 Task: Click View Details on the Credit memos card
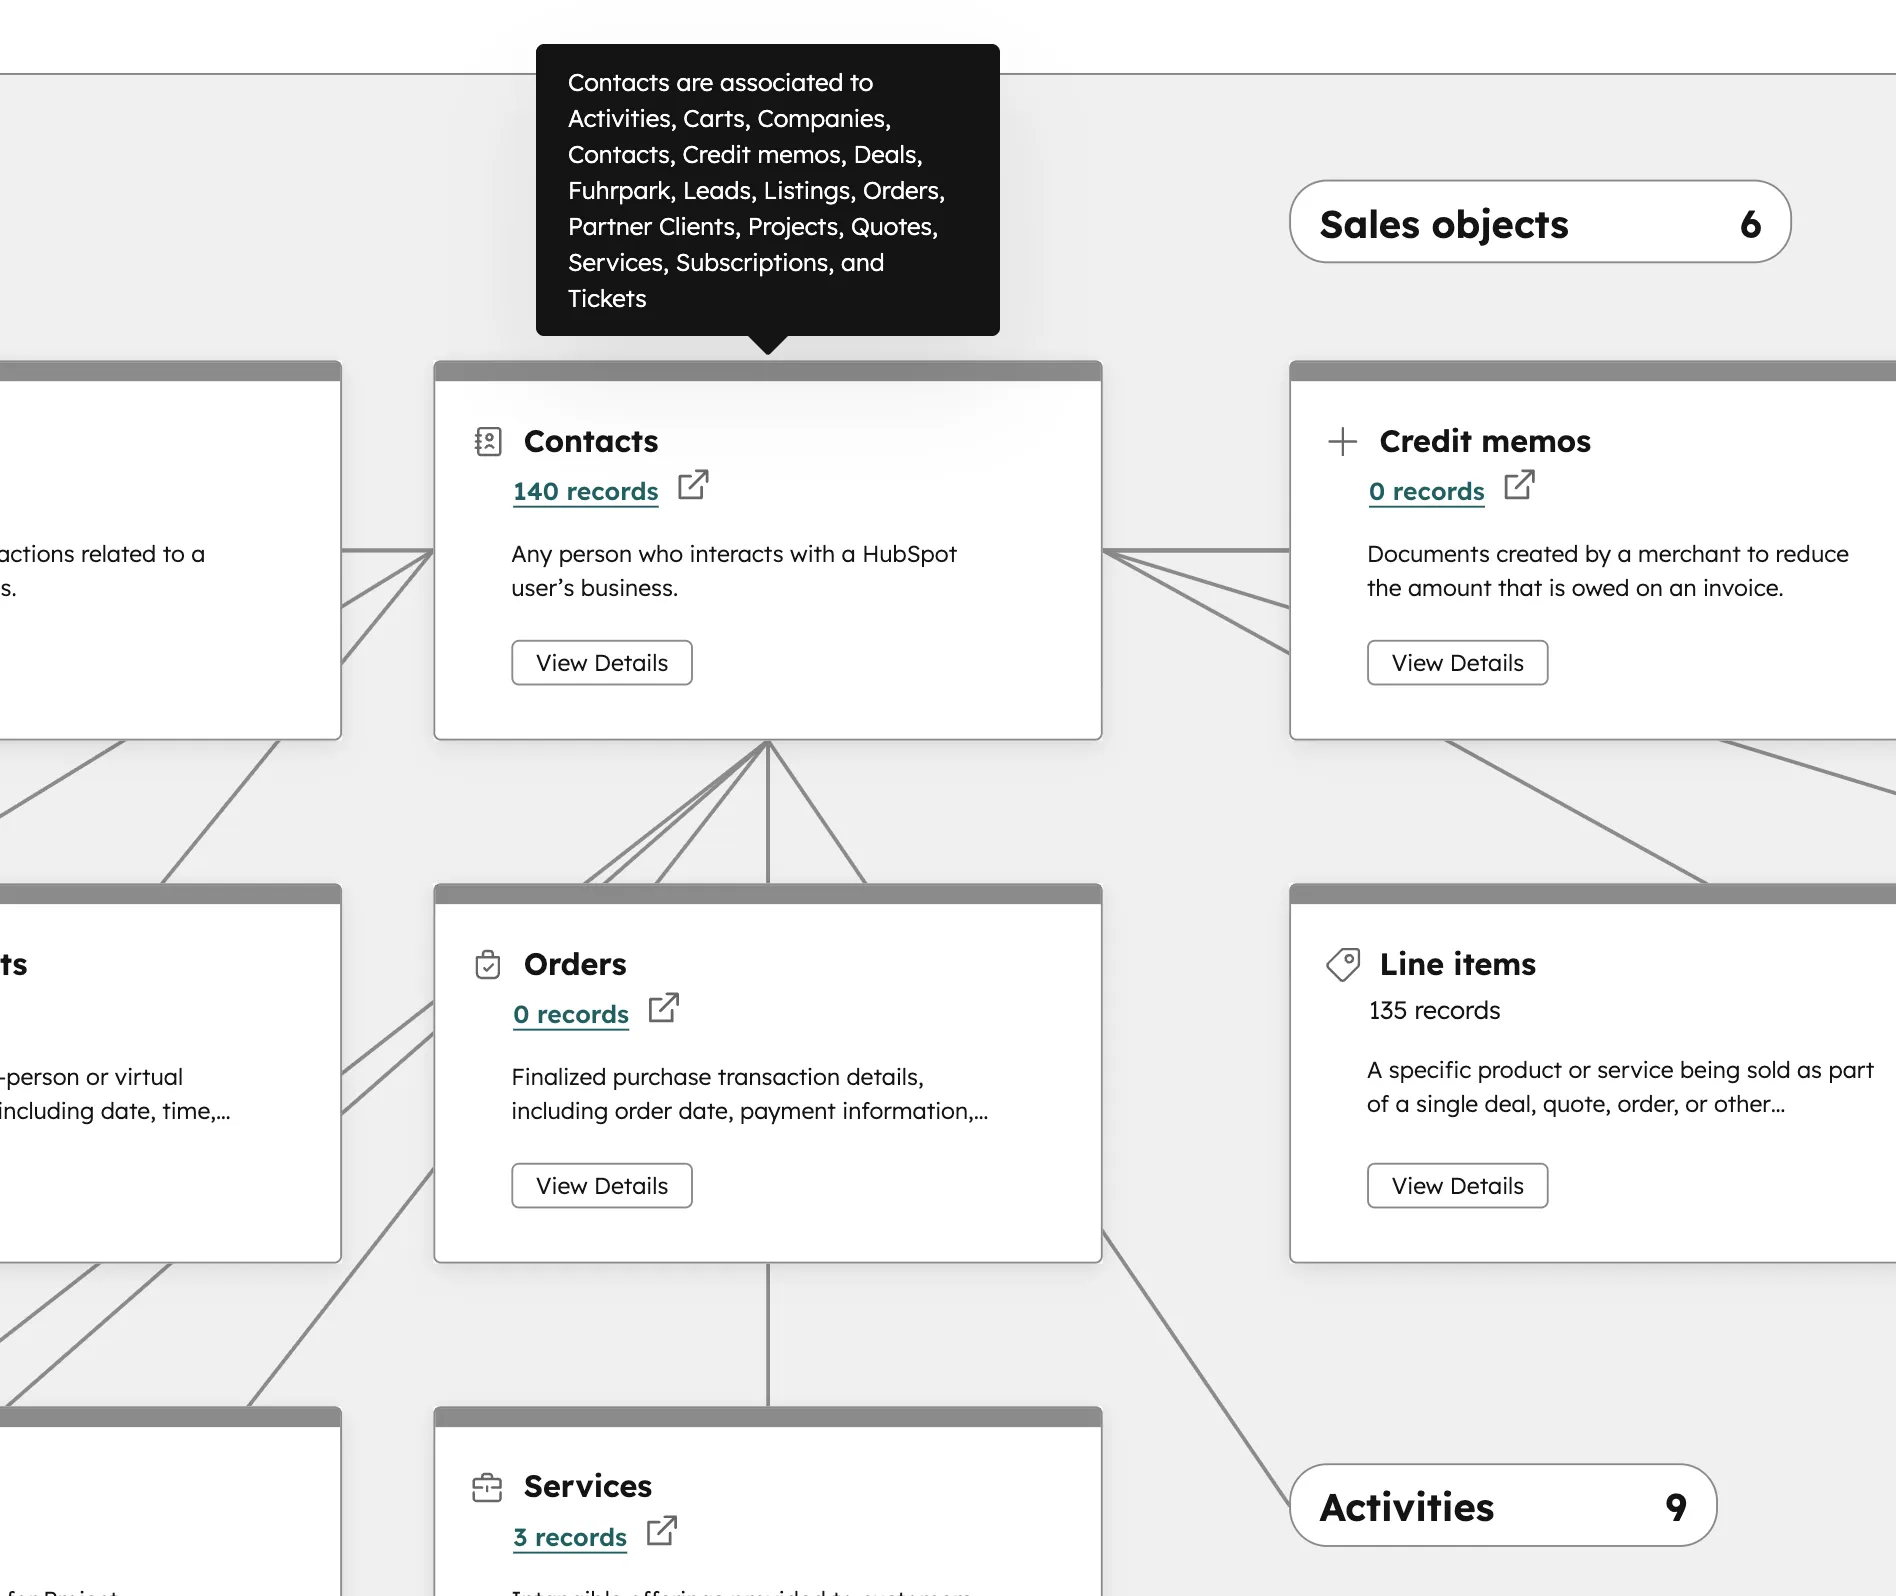point(1456,662)
